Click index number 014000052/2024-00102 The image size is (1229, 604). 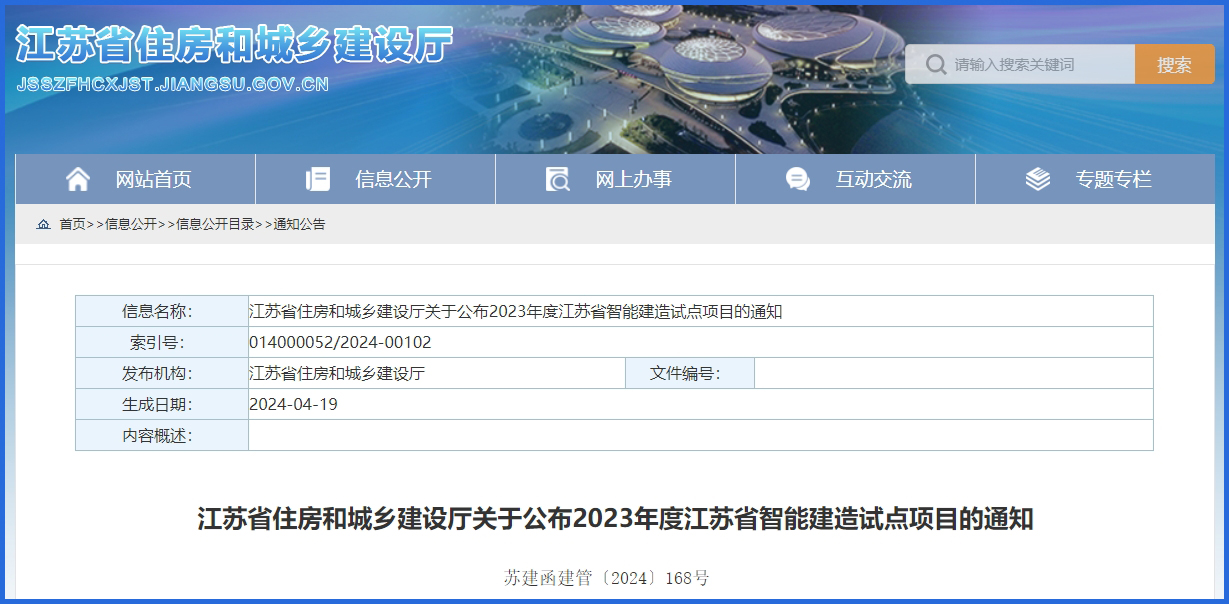[x=340, y=342]
